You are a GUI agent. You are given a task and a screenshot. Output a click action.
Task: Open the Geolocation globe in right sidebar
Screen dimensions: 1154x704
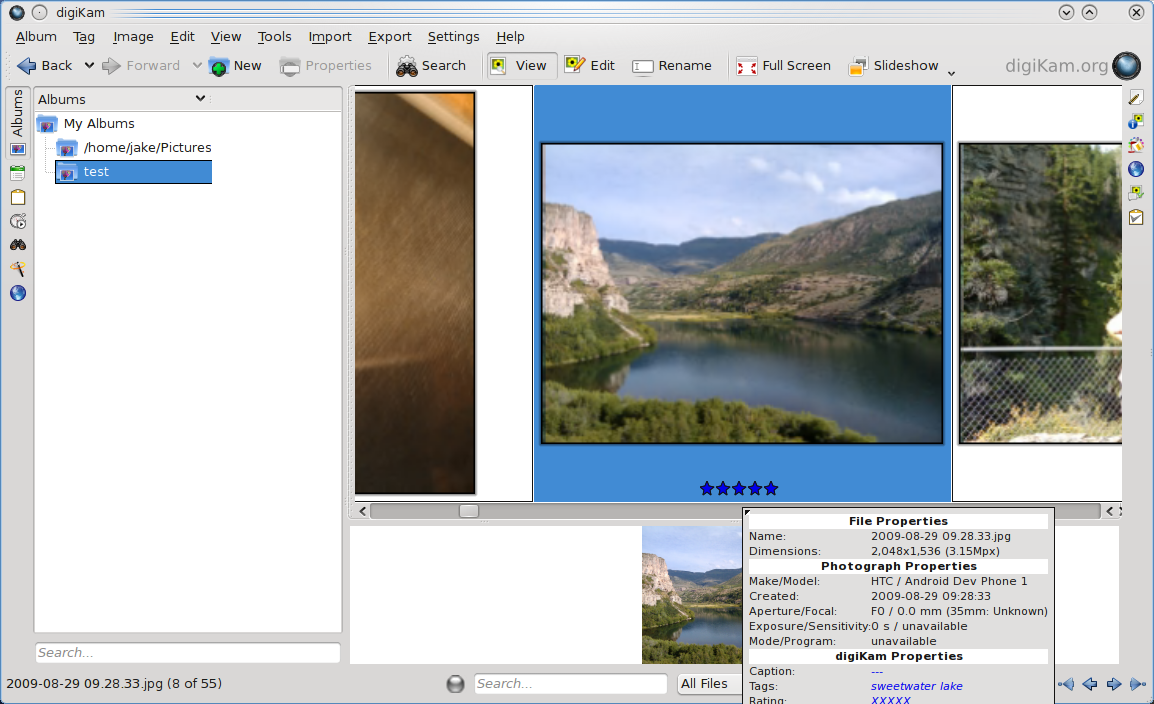tap(1136, 169)
